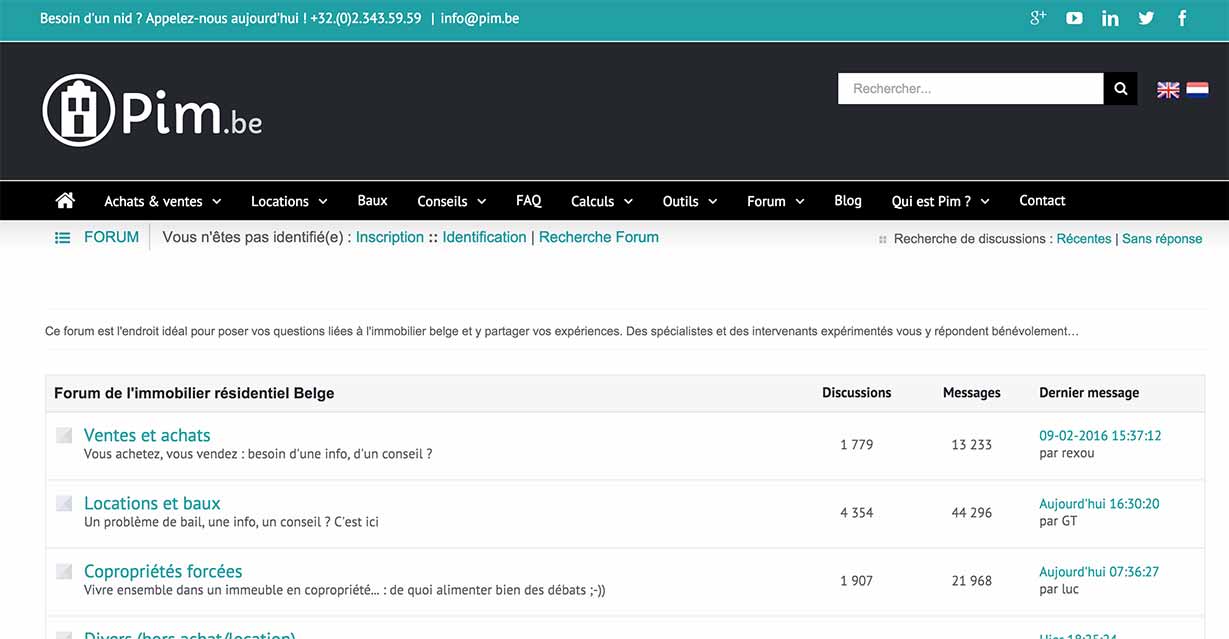
Task: Click the Inscription link
Action: click(389, 237)
